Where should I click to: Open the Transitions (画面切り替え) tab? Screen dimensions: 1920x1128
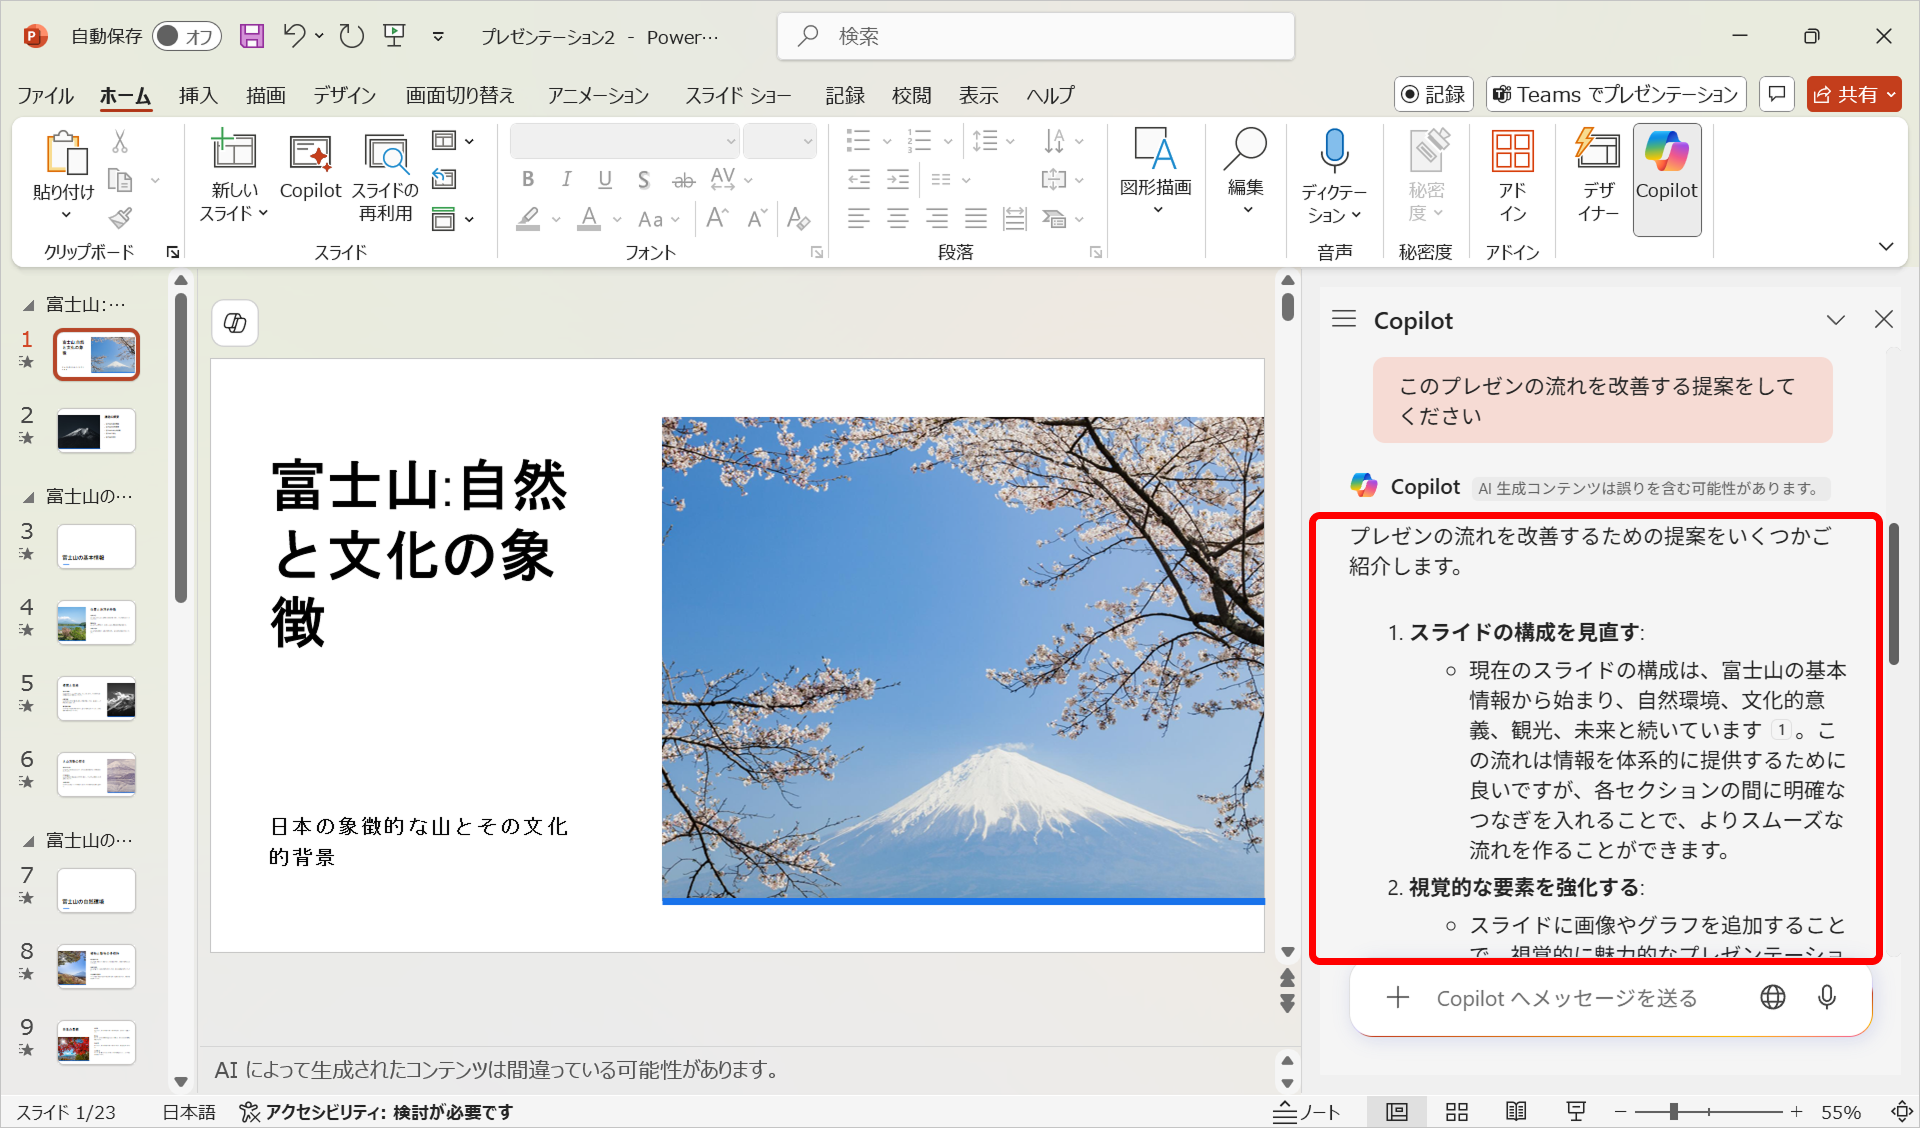click(x=460, y=95)
